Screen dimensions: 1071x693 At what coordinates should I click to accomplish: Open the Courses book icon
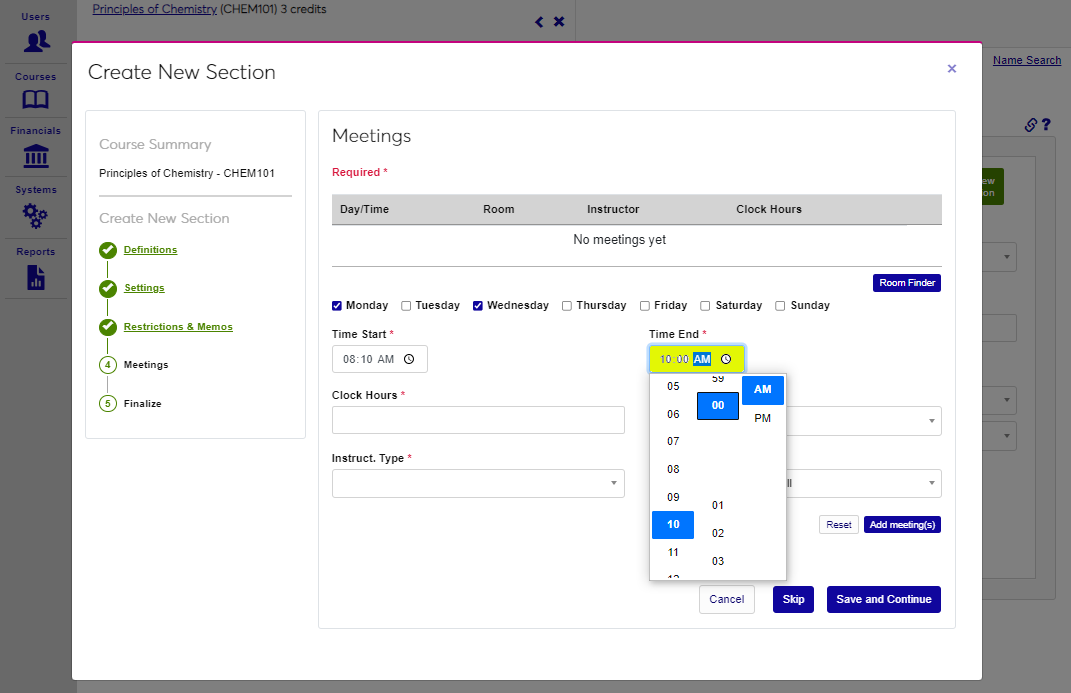[x=36, y=99]
